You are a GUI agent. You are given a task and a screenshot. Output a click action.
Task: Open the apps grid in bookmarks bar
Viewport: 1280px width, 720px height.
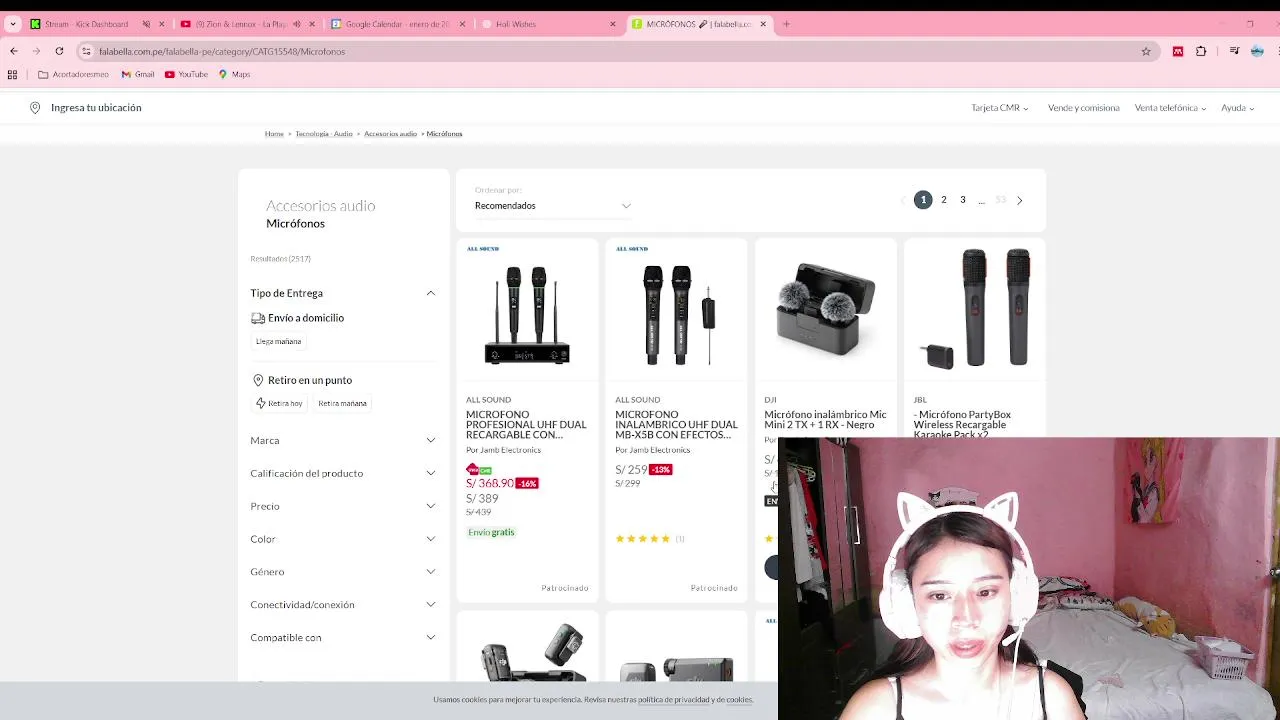[x=12, y=74]
